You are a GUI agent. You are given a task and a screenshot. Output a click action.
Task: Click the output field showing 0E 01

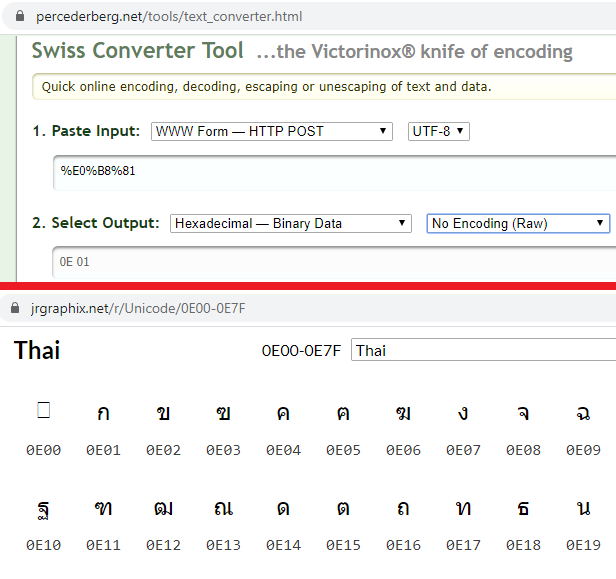pos(330,263)
